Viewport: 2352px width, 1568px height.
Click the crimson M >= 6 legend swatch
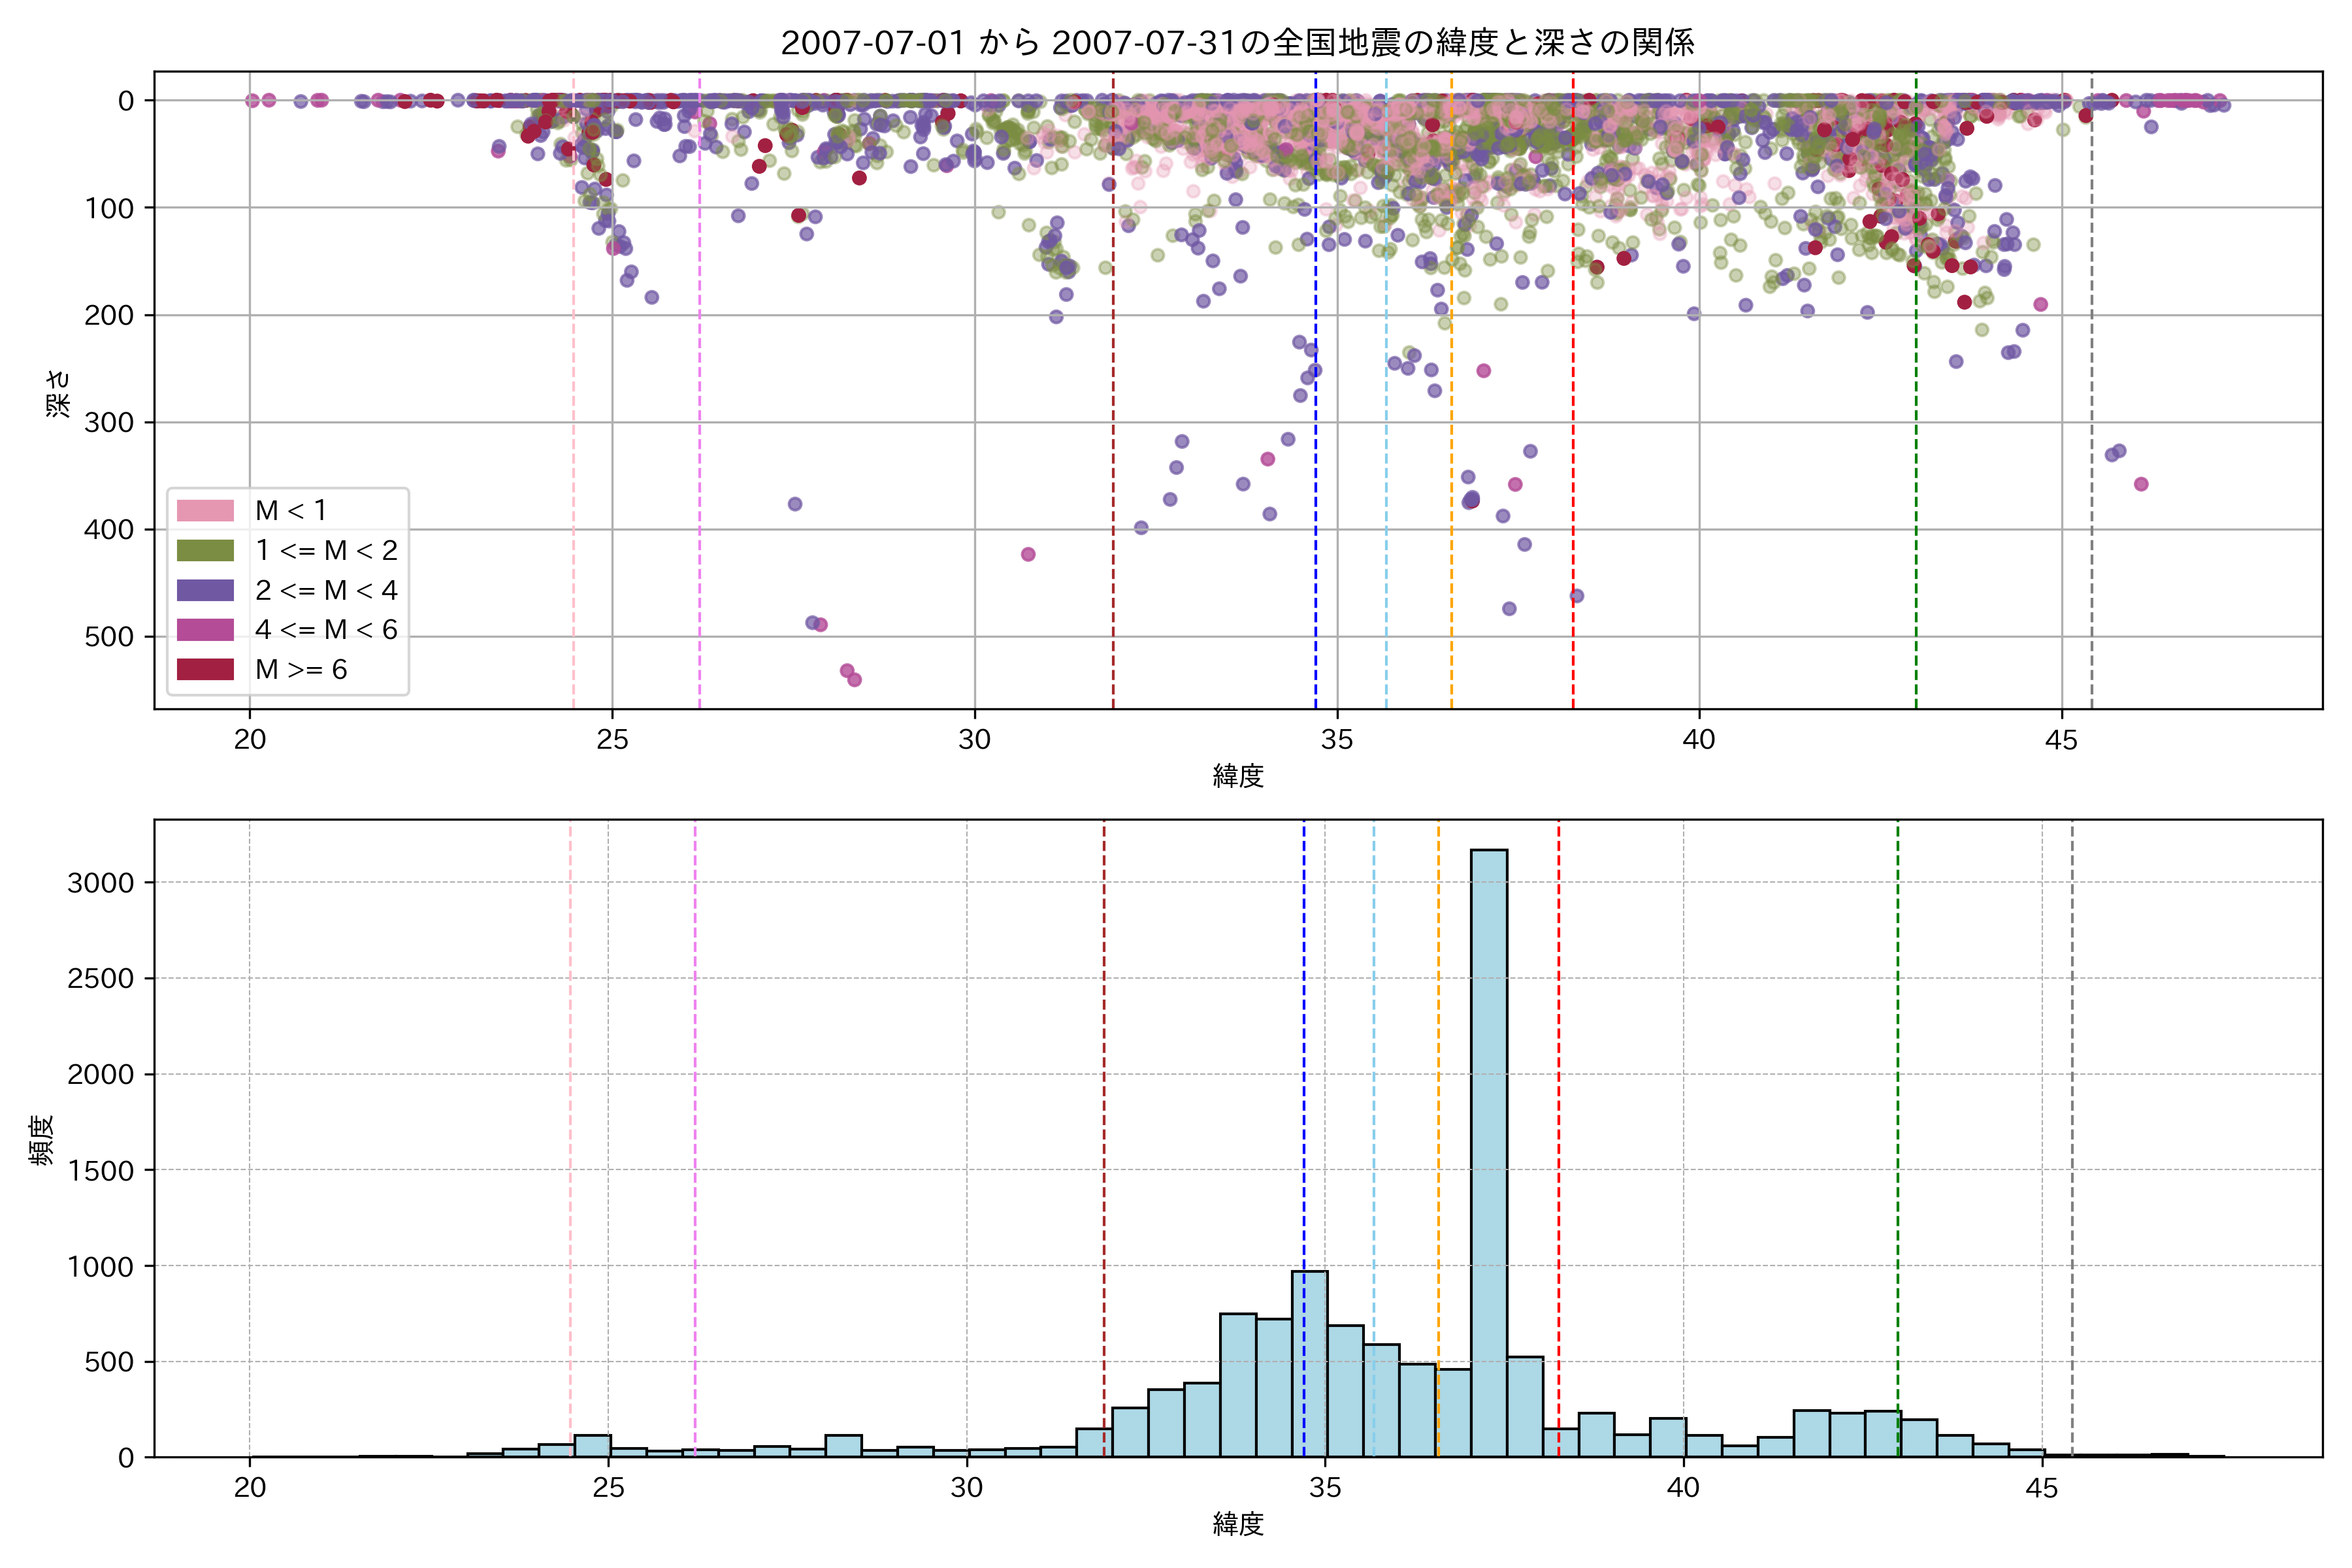(205, 670)
